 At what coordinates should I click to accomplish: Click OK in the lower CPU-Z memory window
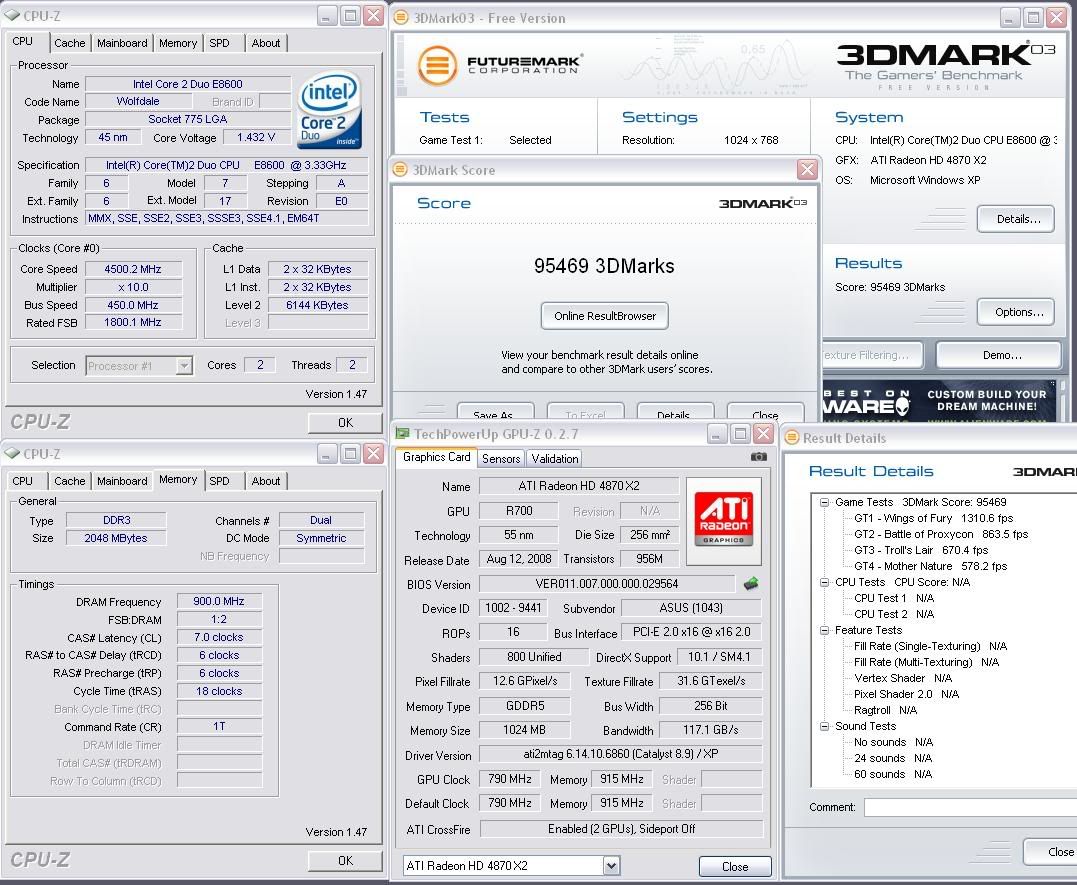(x=345, y=860)
